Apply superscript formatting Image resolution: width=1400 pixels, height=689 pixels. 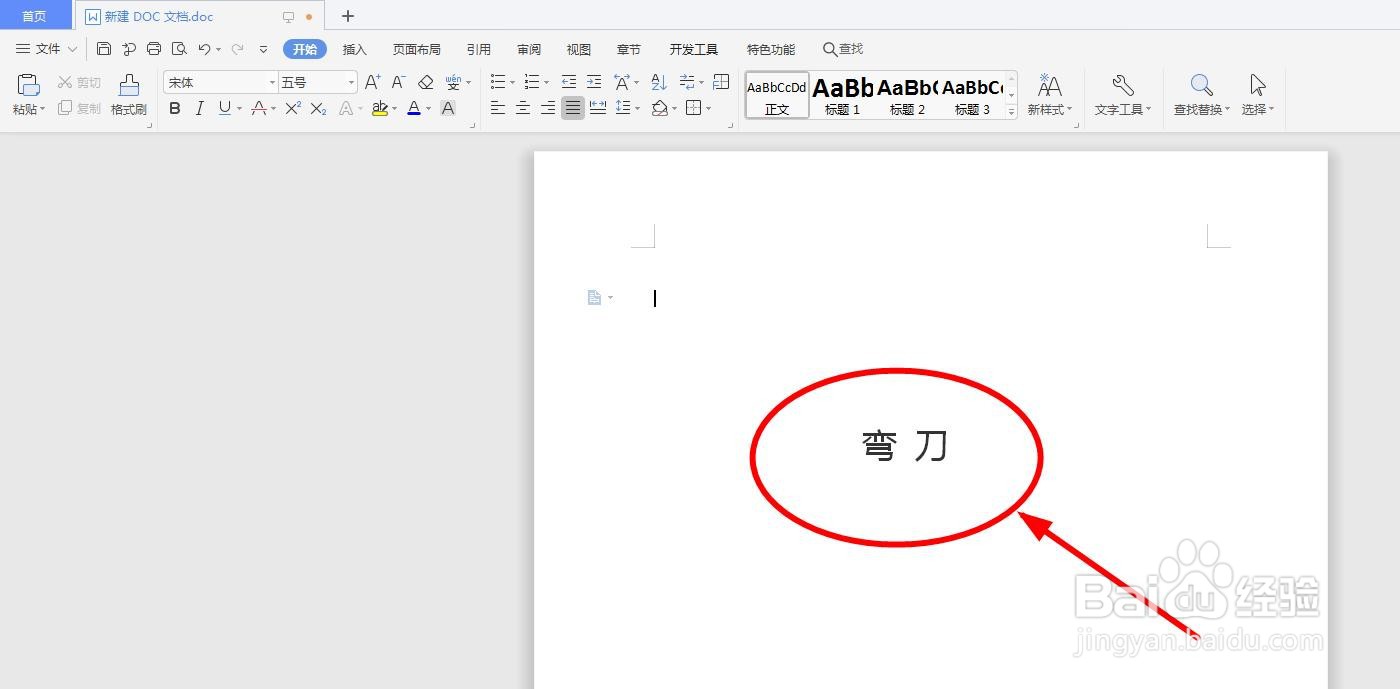(x=292, y=108)
